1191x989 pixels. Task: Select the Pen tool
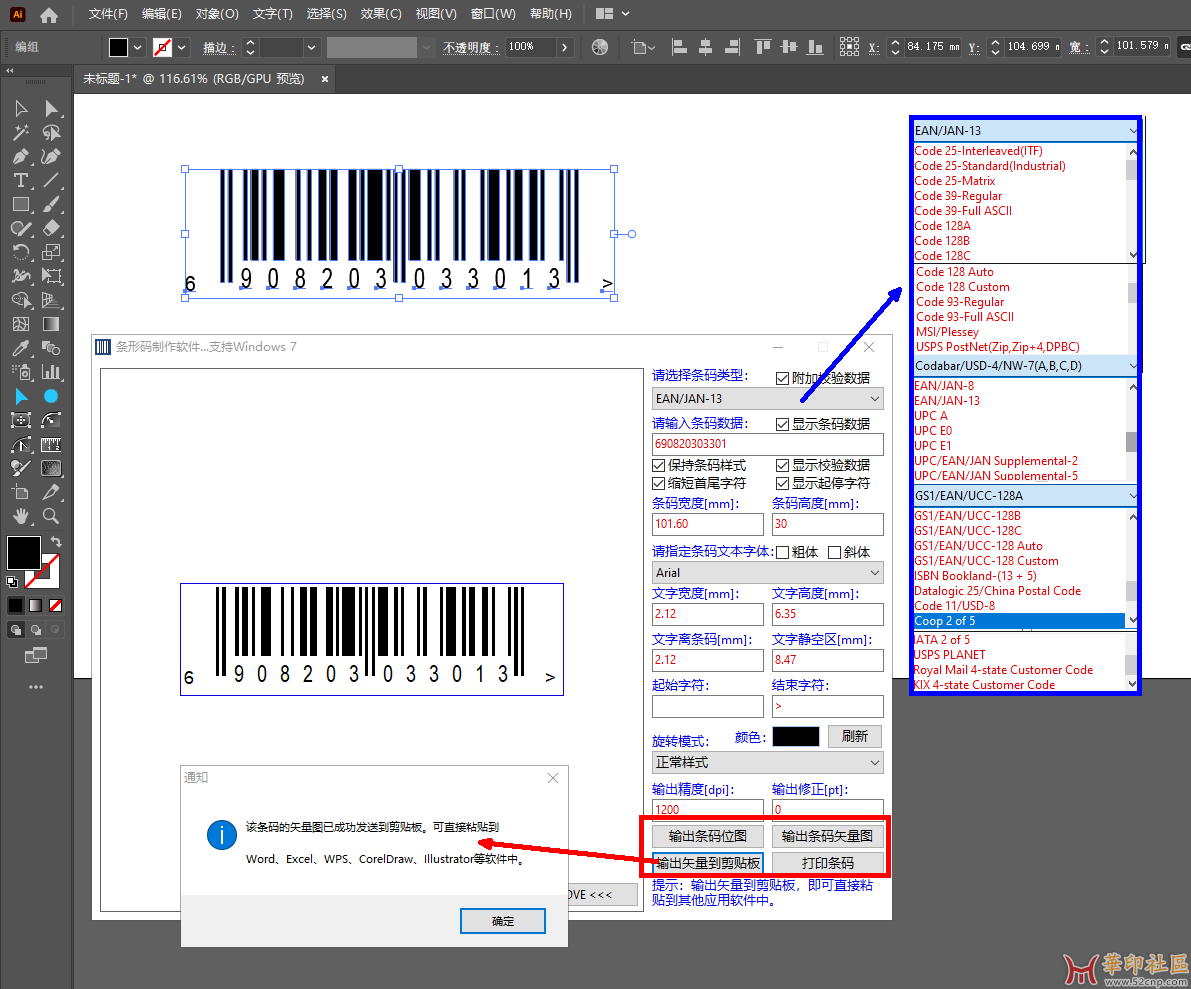tap(21, 156)
